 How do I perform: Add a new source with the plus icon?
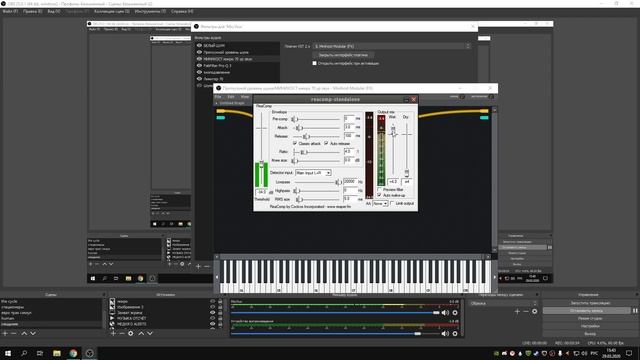point(113,333)
